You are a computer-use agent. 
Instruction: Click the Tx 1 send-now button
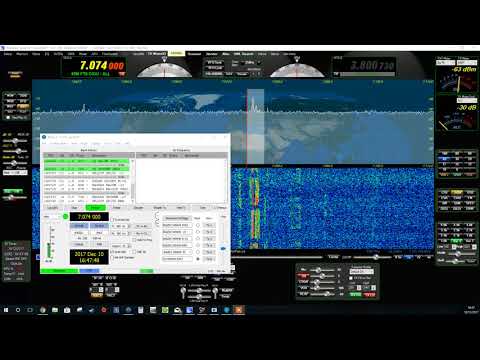click(x=209, y=225)
